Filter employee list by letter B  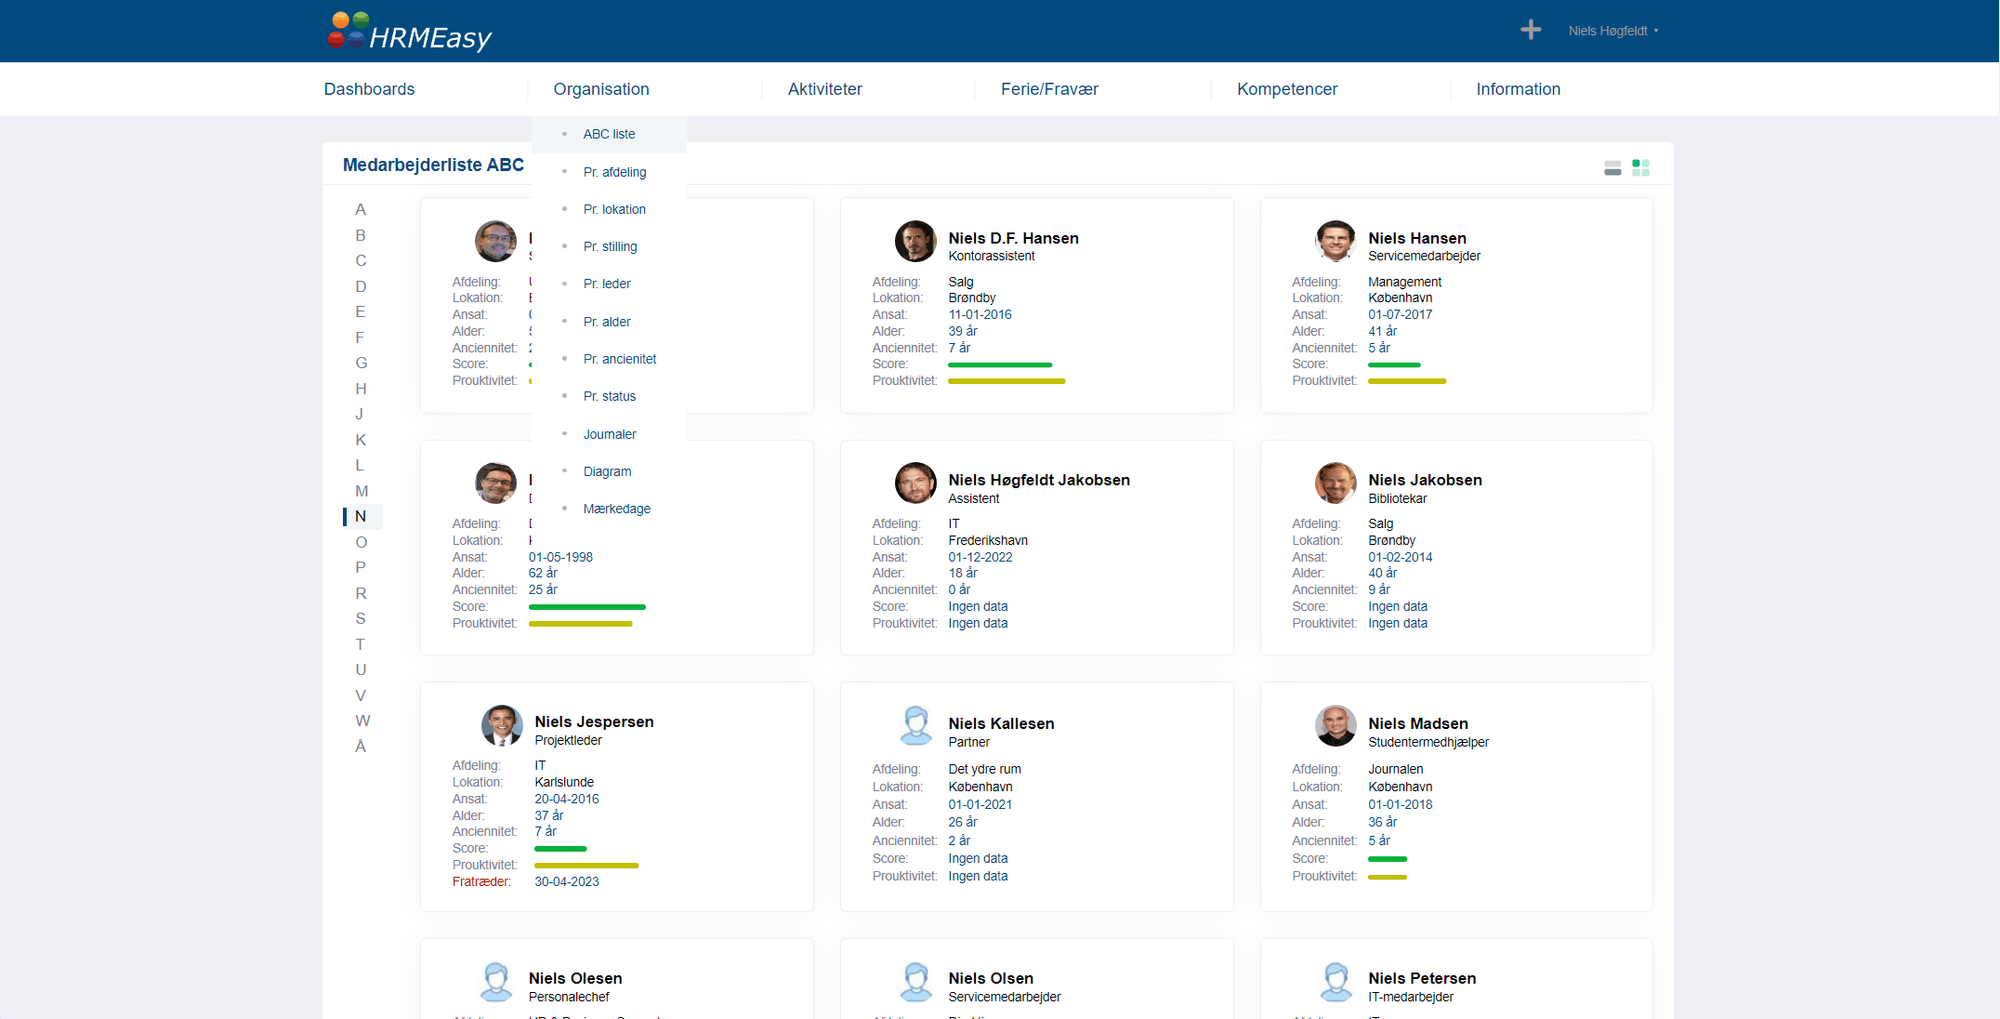click(361, 235)
